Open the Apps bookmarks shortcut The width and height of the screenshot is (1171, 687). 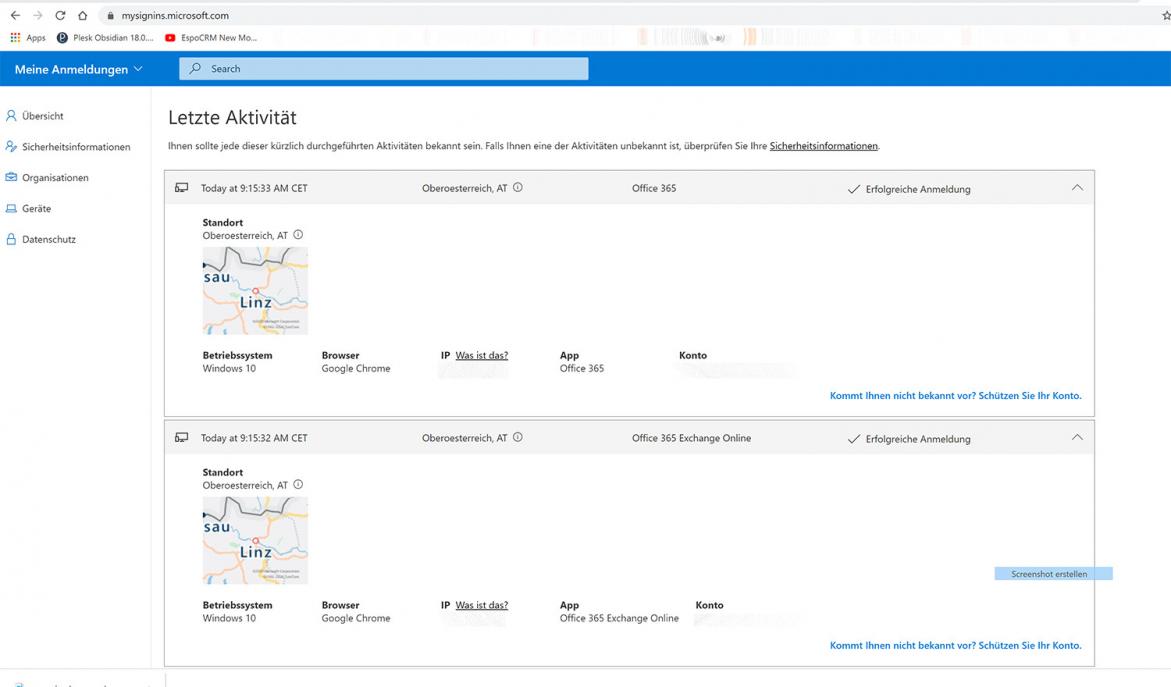28,37
